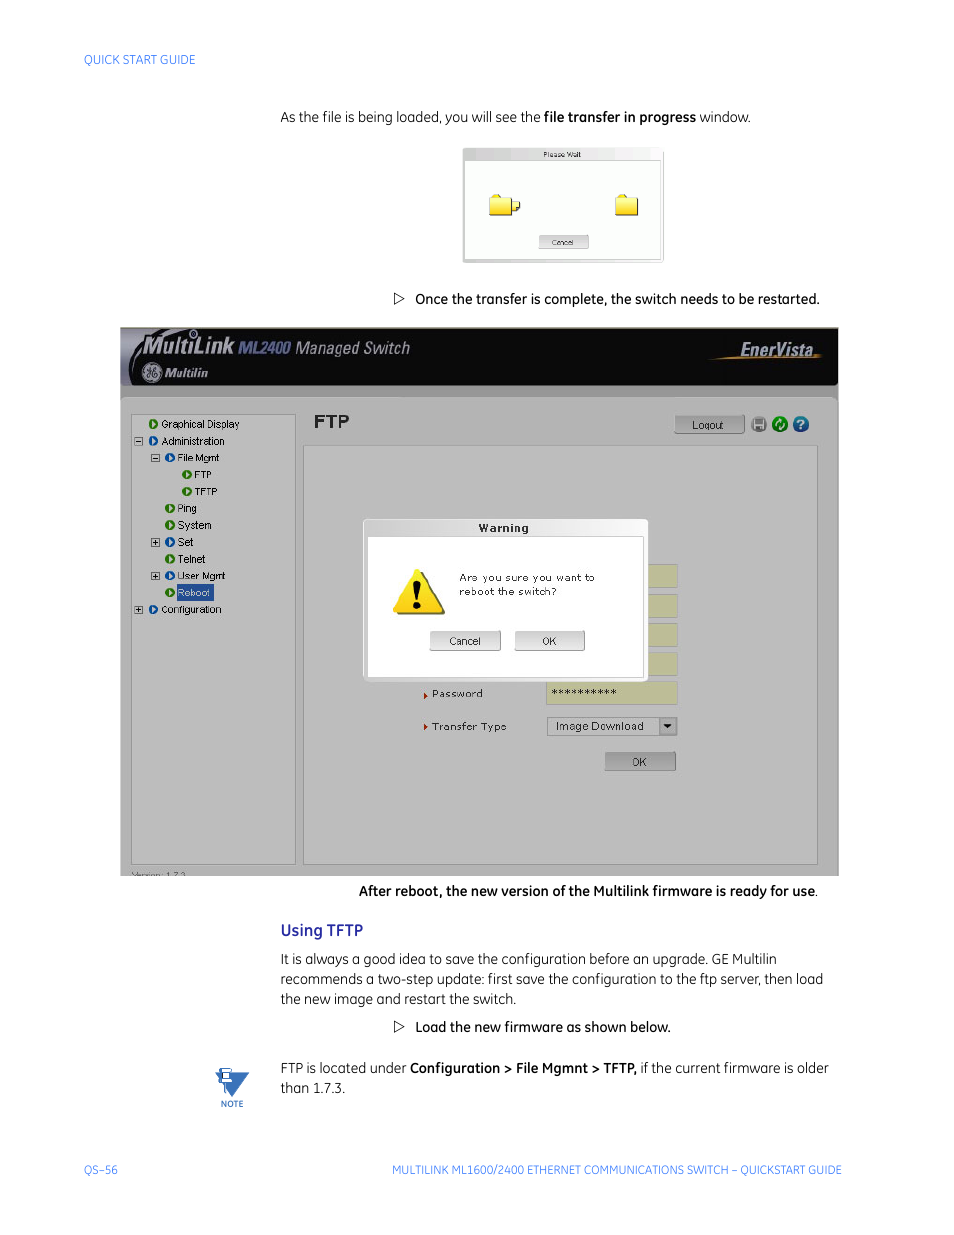Click the EnerVista logo link
Image resolution: width=954 pixels, height=1235 pixels.
tap(776, 350)
